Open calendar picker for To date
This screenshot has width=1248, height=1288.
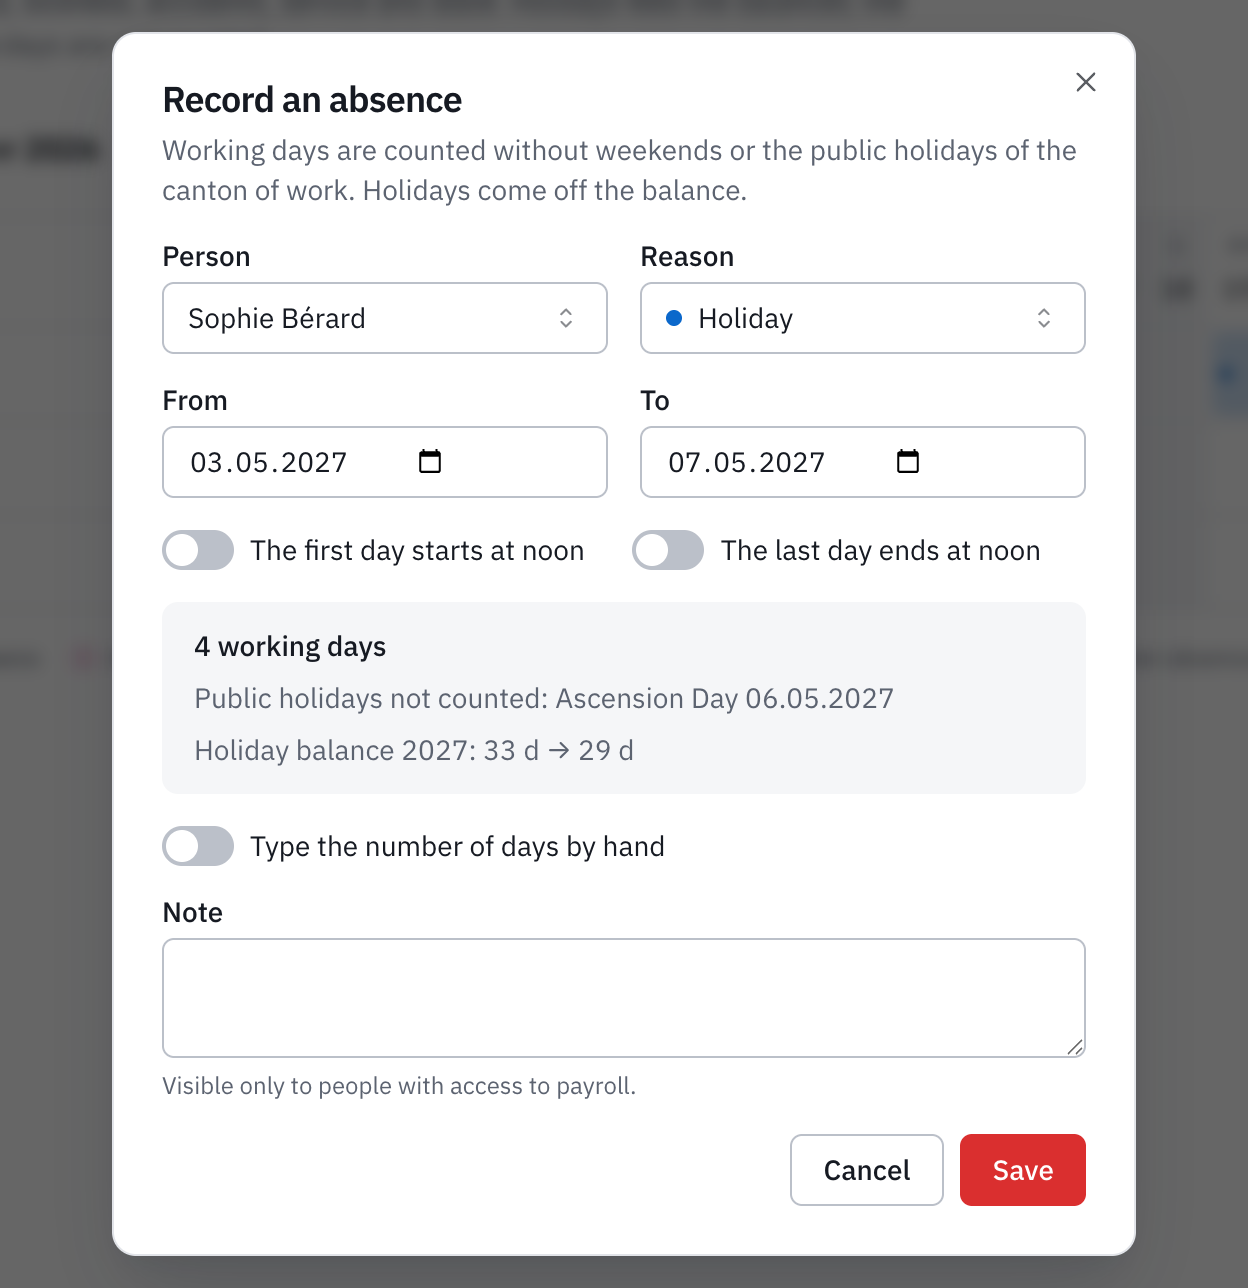[908, 461]
